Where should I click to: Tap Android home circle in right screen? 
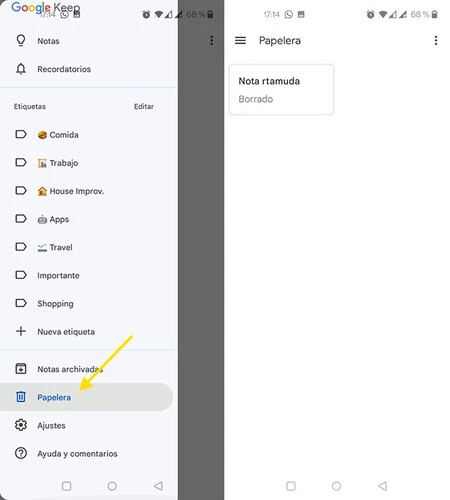(x=336, y=486)
